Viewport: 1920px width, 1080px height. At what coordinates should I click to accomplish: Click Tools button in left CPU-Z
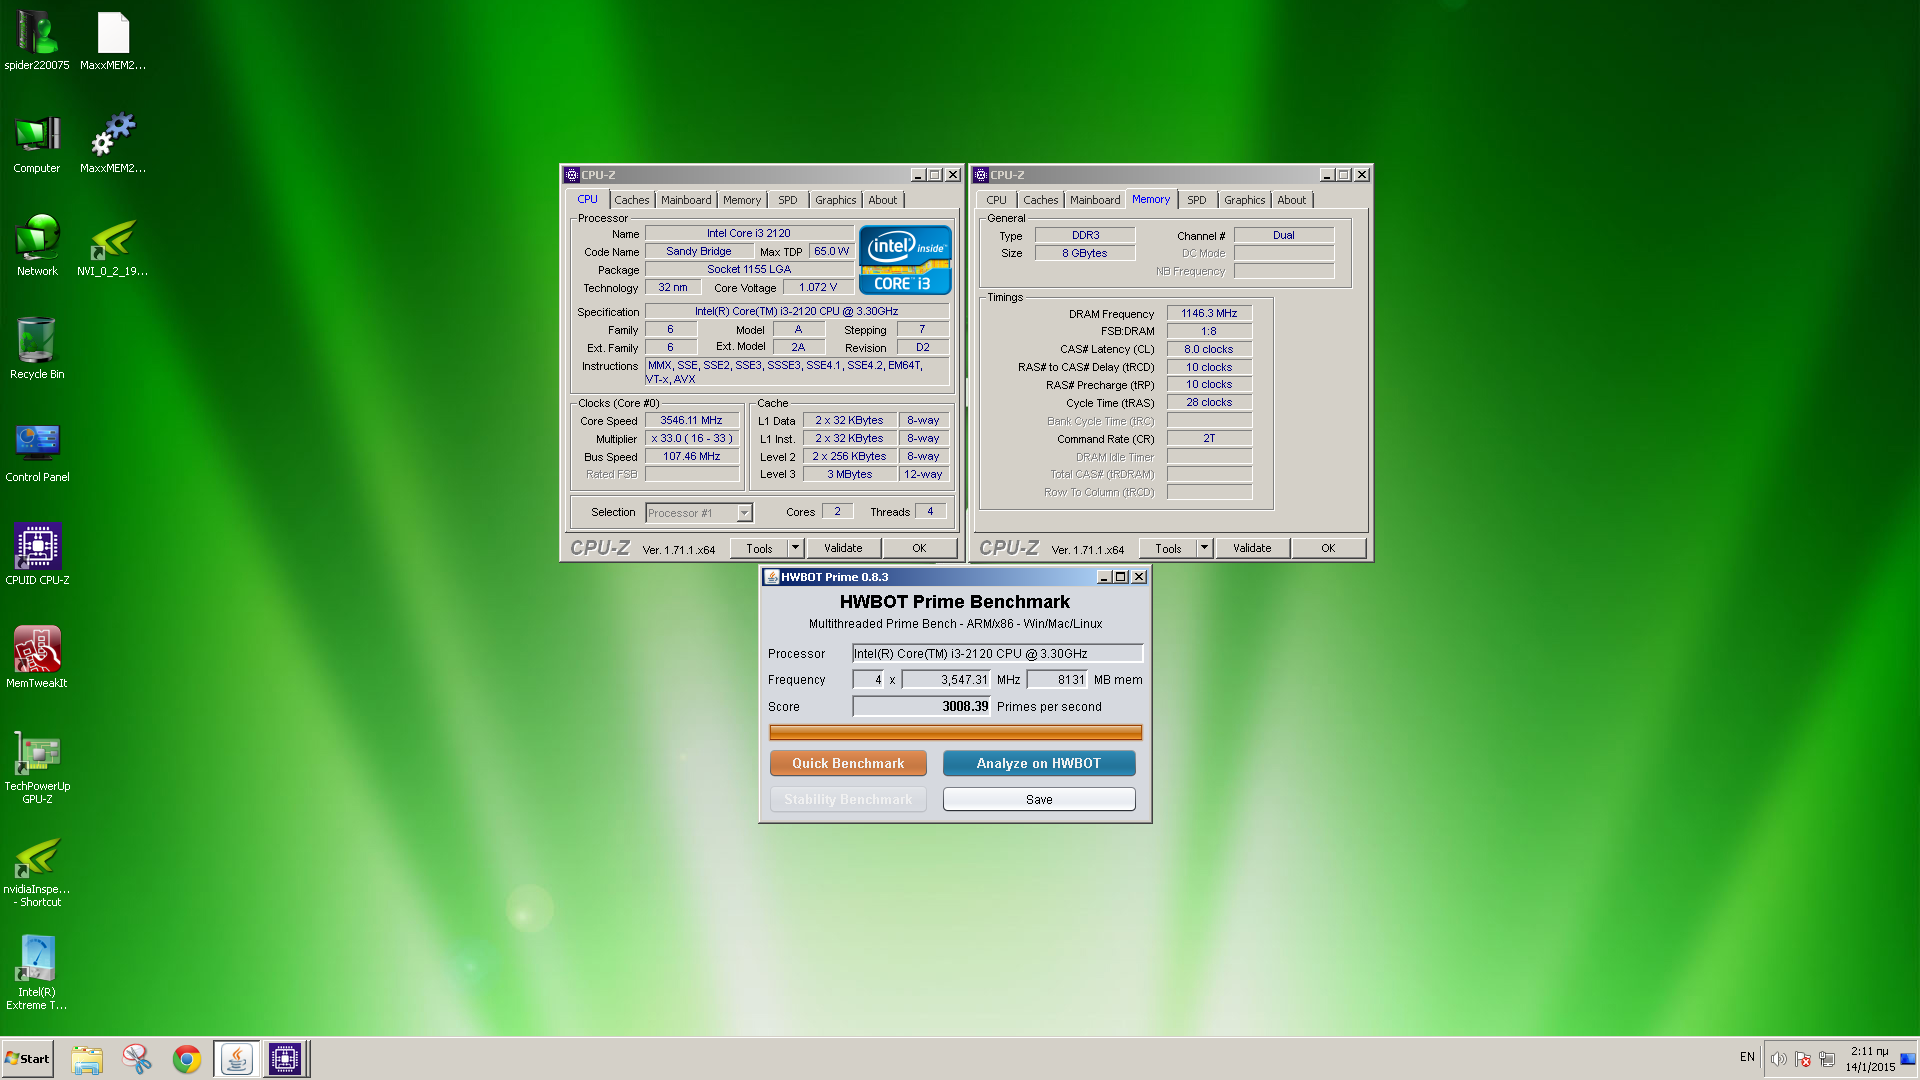(759, 548)
